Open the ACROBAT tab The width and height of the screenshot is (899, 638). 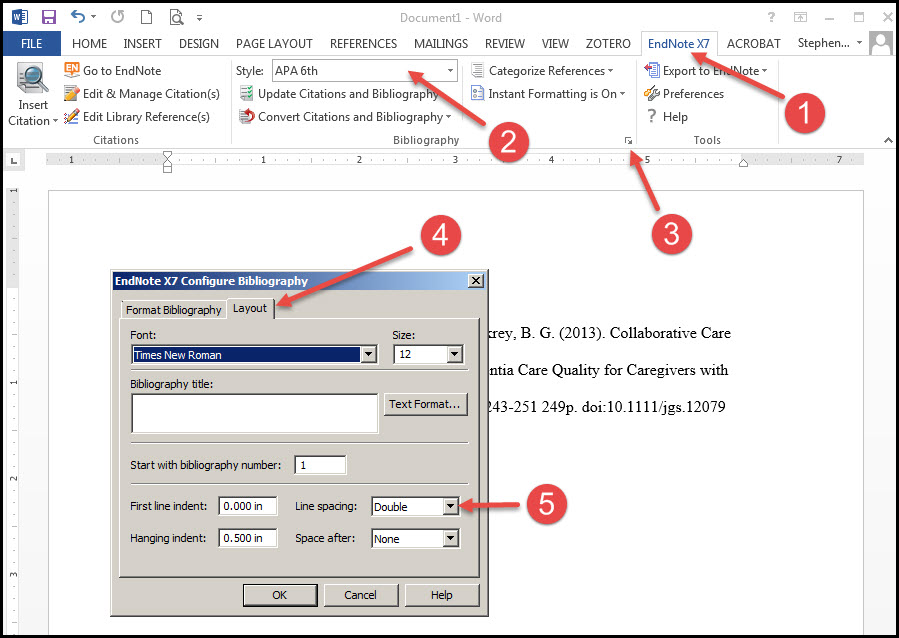coord(753,44)
